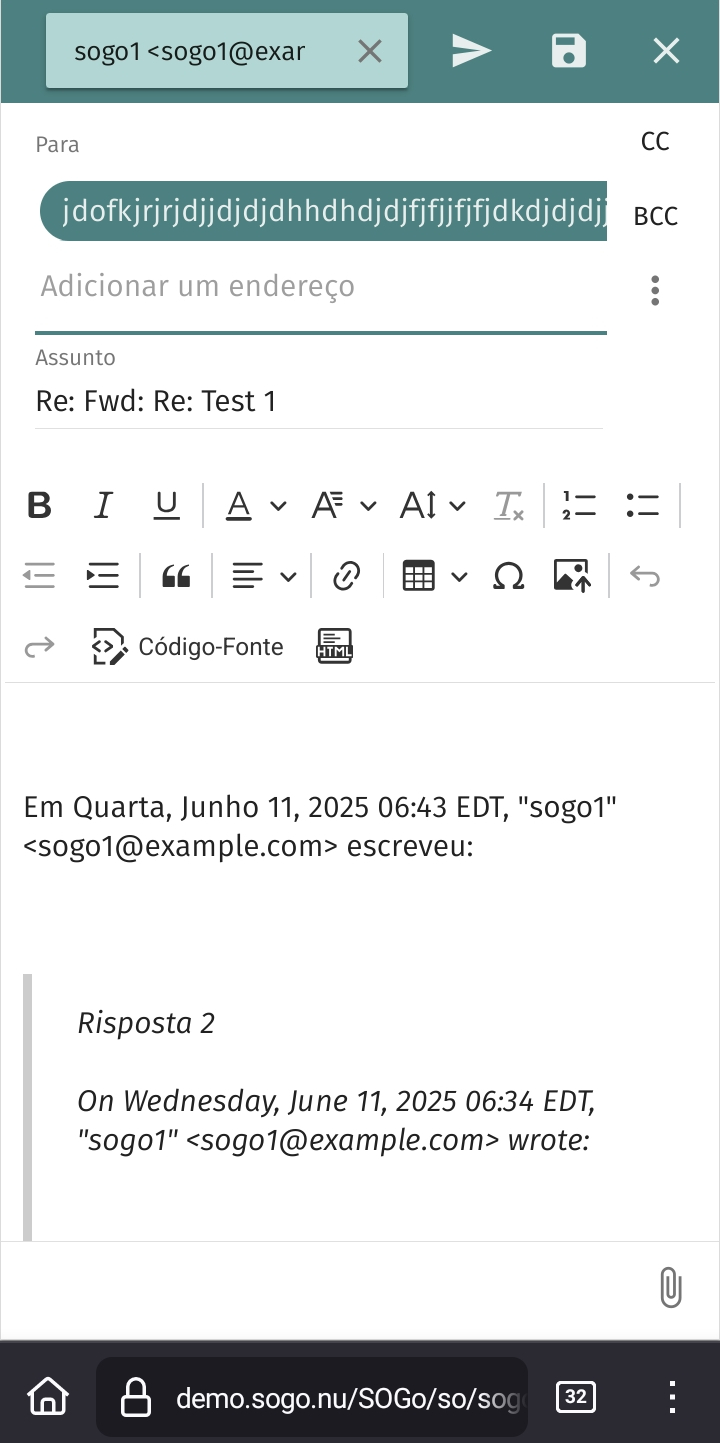Remove formatting from the selected text
Screen dimensions: 720x1443
click(x=509, y=506)
